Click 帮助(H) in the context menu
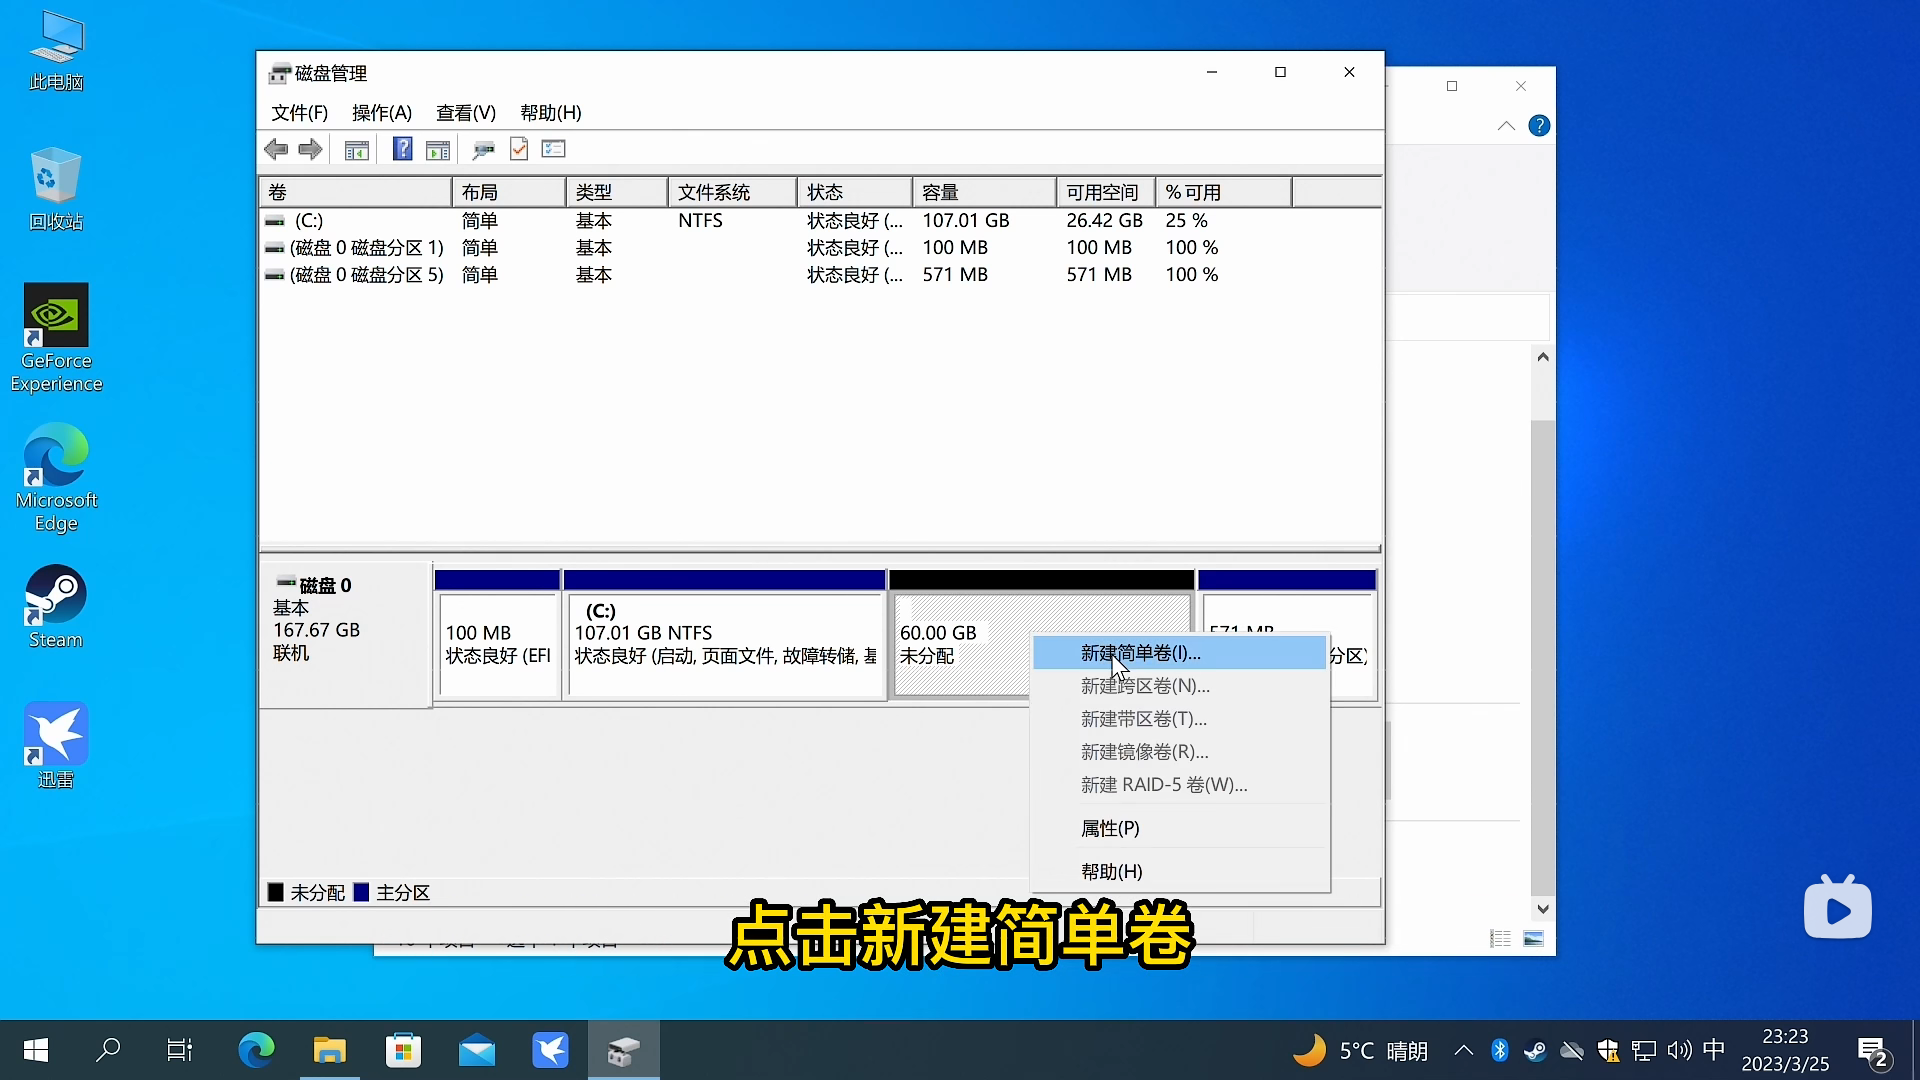1920x1080 pixels. click(1111, 871)
